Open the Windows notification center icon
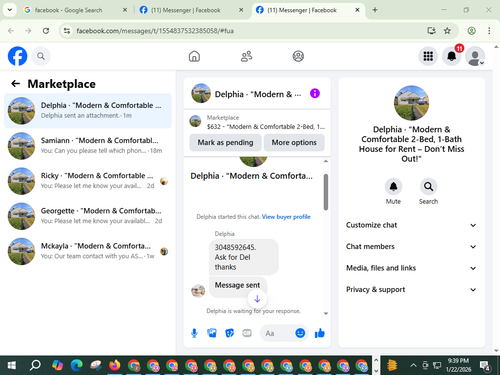Viewport: 500px width, 375px height. click(x=485, y=366)
